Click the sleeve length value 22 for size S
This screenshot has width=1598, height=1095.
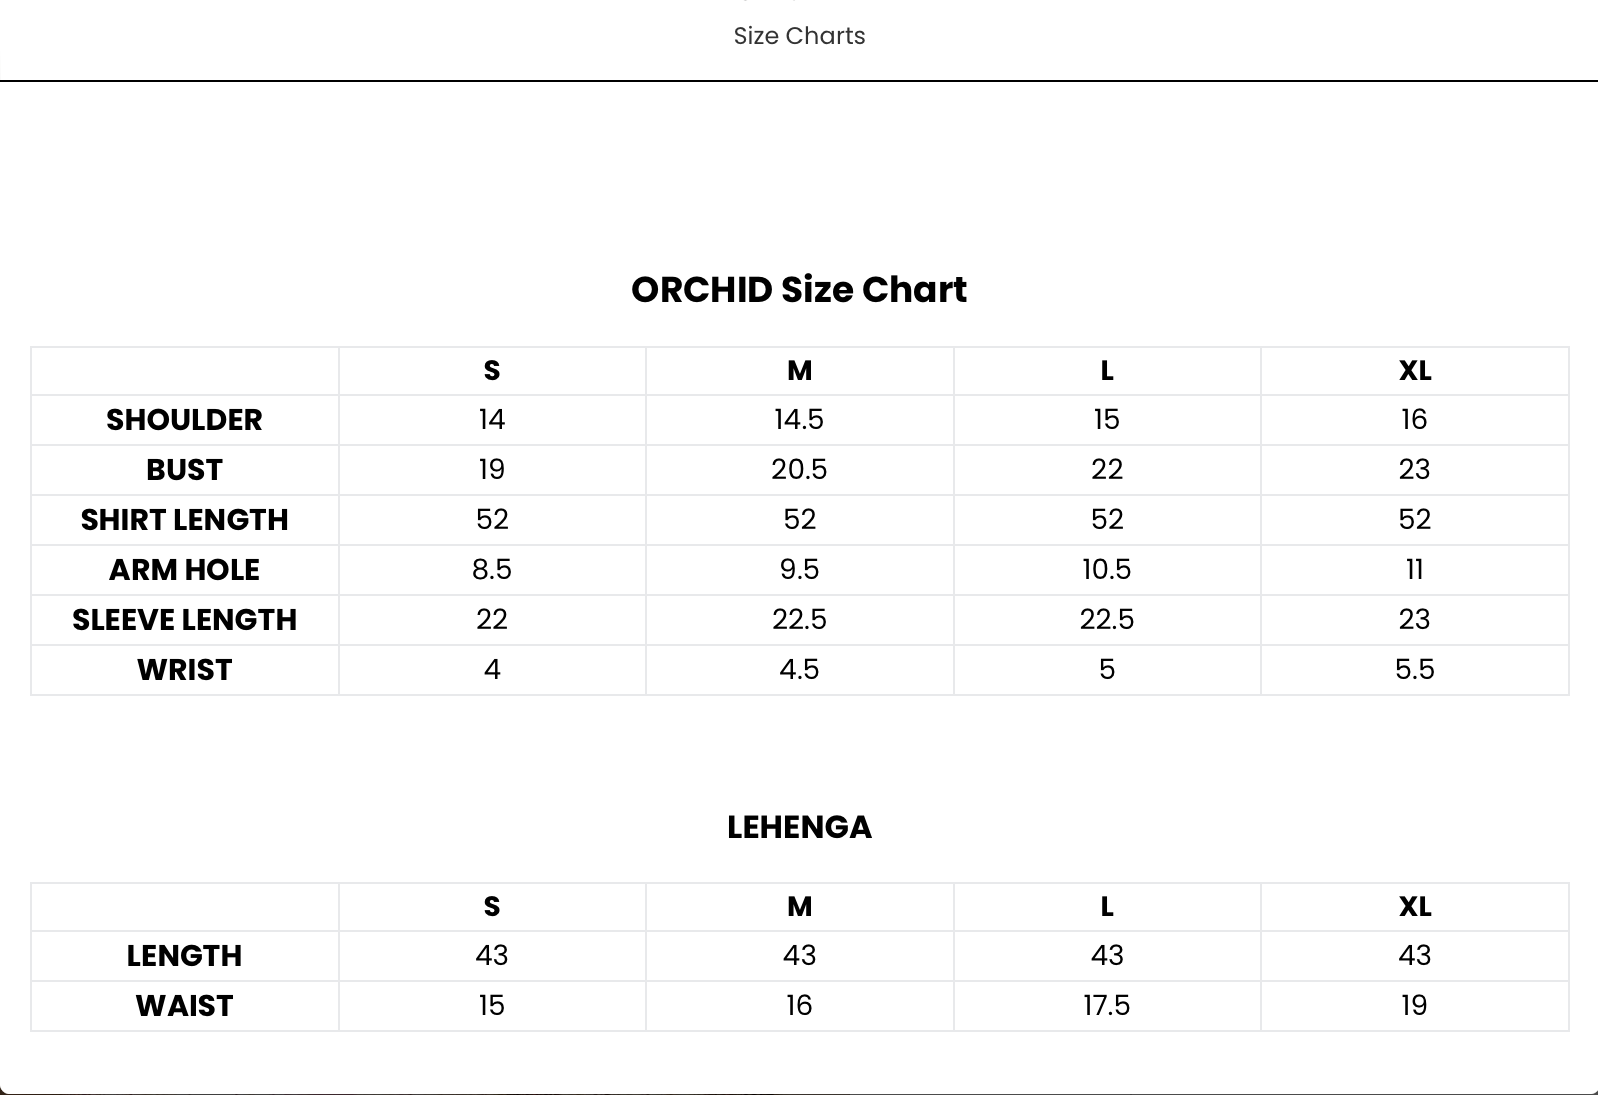coord(492,620)
